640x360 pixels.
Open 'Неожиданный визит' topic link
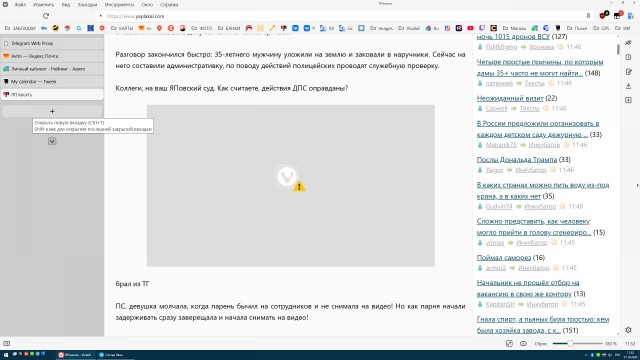pos(510,98)
